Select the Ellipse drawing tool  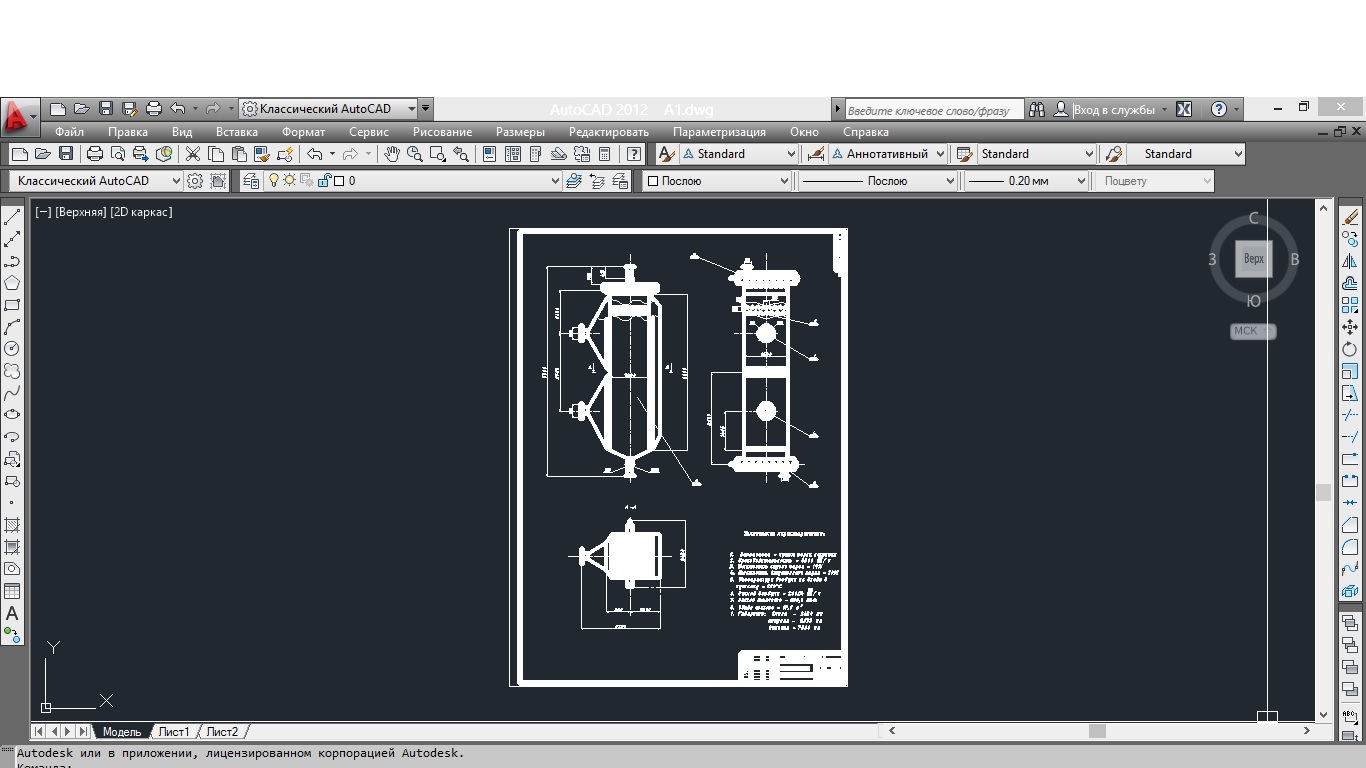point(12,415)
